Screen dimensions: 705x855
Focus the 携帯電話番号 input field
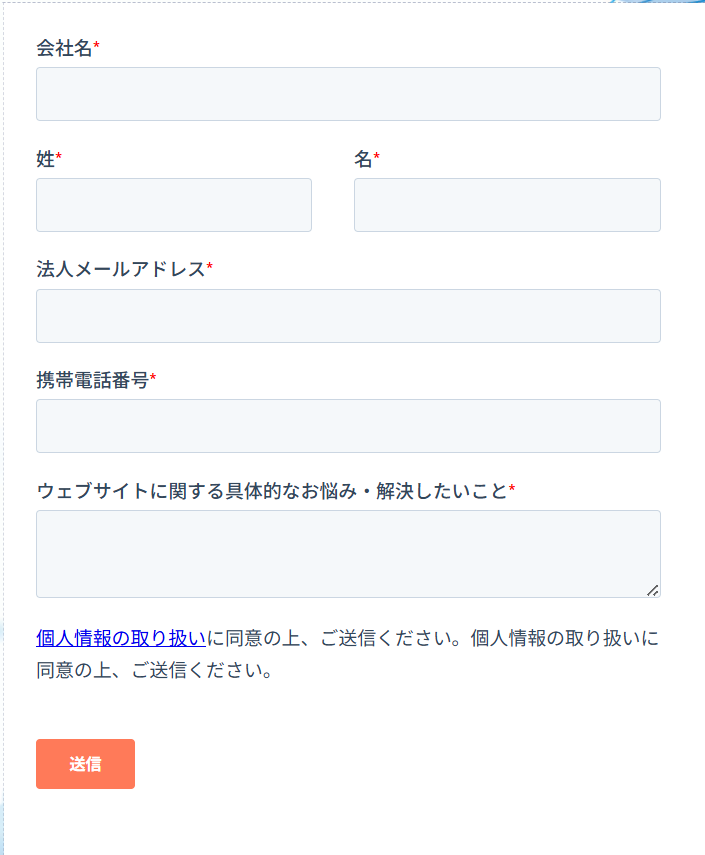tap(348, 426)
